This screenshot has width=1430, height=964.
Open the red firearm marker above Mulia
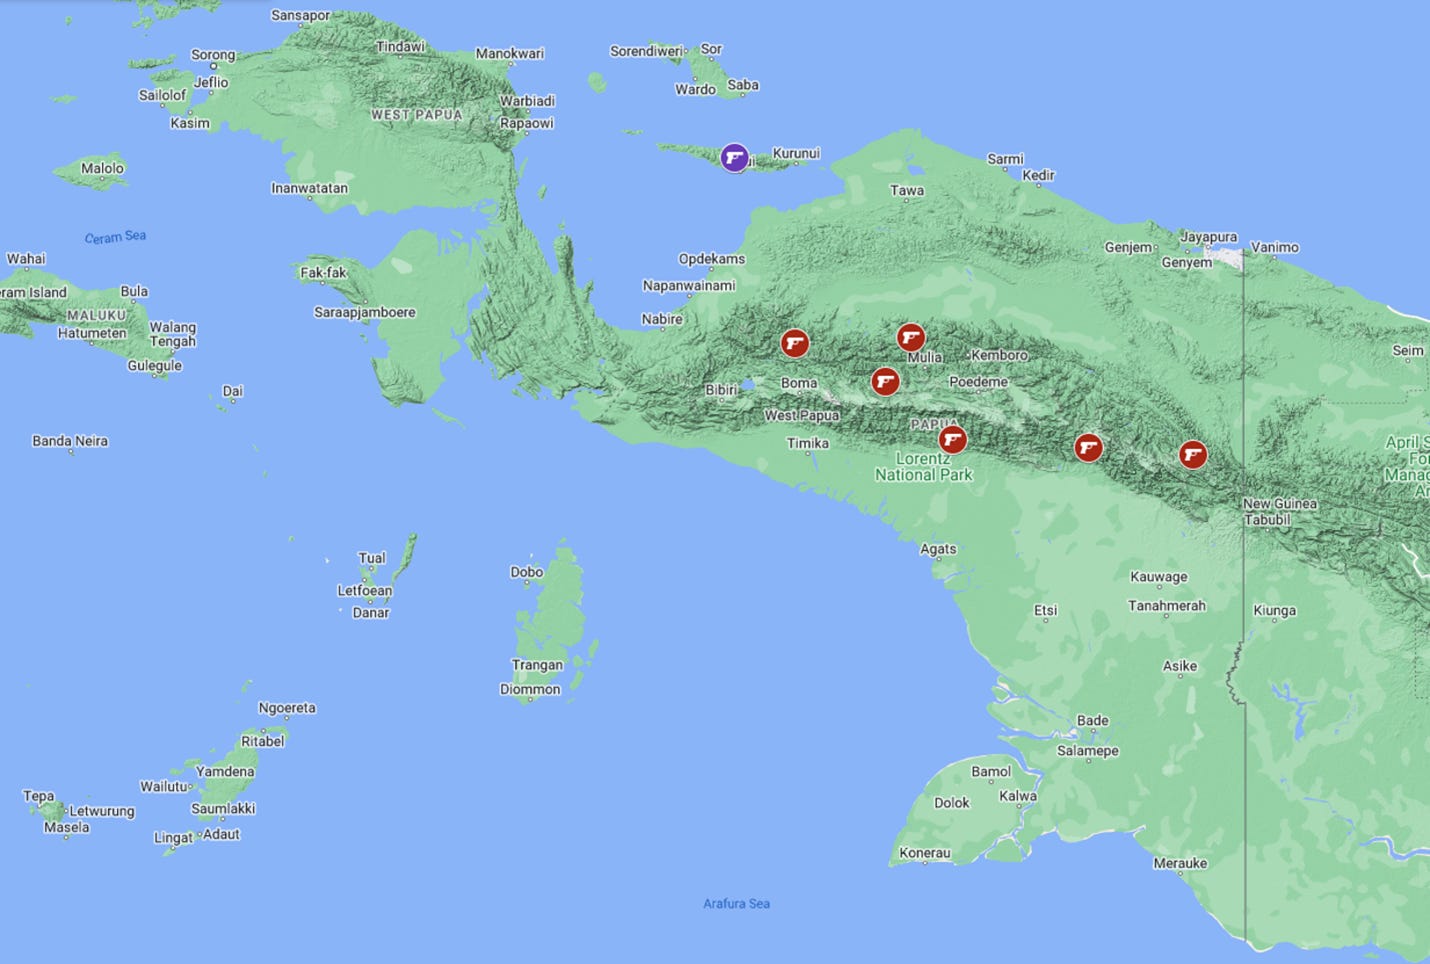tap(911, 338)
